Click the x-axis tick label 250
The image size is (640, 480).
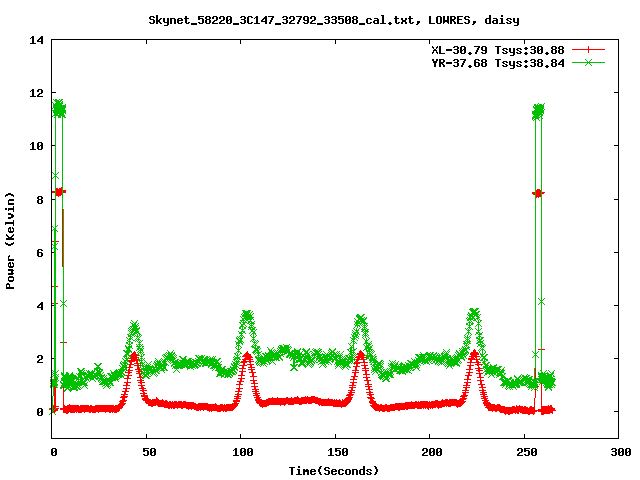527,452
